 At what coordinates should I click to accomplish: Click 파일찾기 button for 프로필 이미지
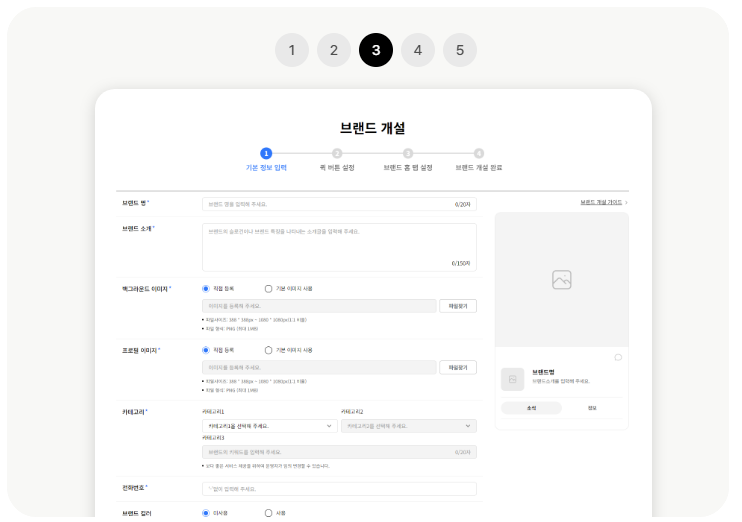[x=458, y=367]
